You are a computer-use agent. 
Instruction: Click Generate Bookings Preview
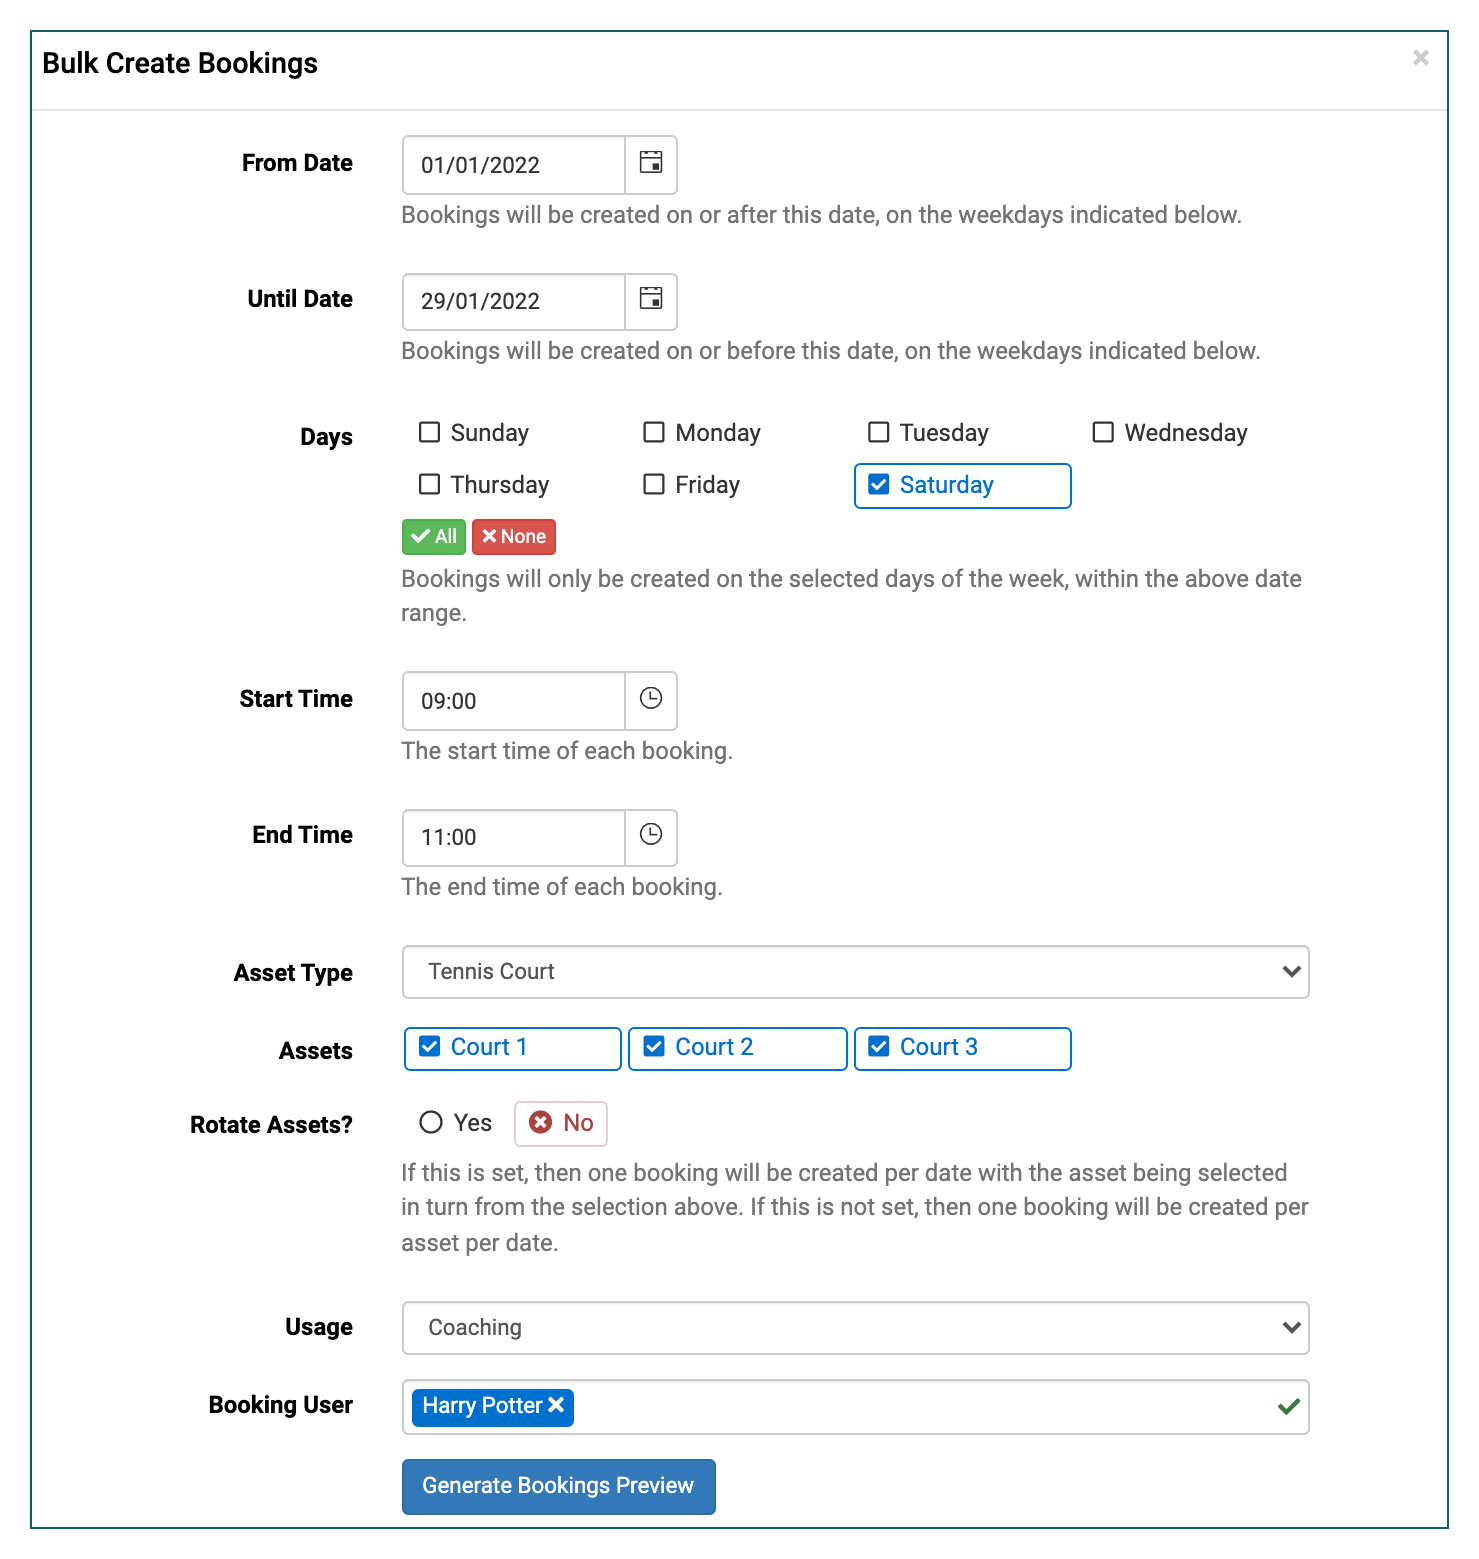(x=559, y=1486)
